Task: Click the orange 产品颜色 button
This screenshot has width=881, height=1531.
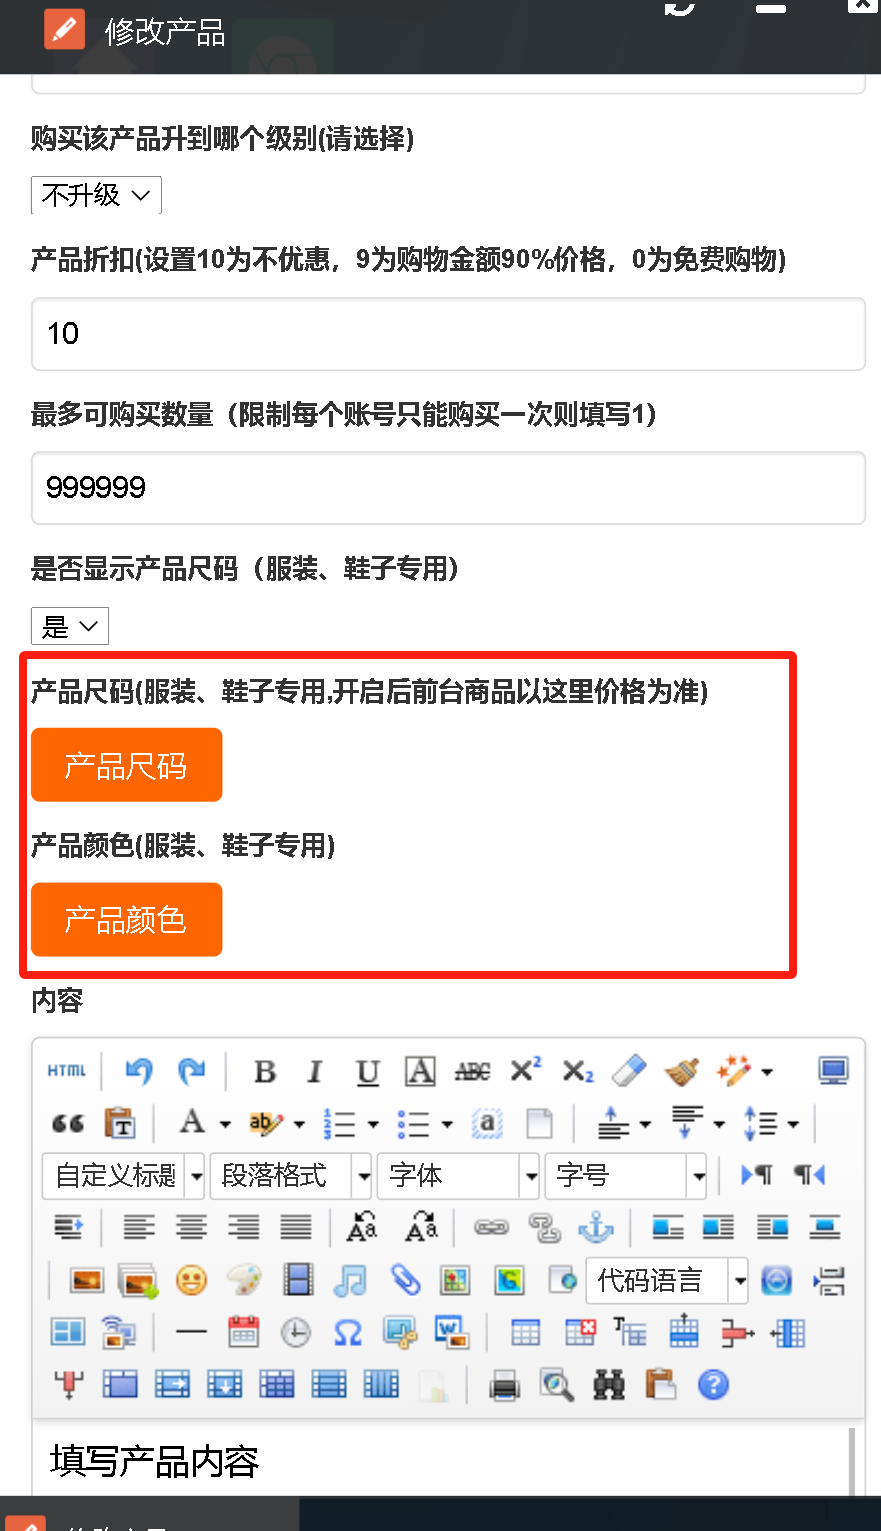Action: tap(126, 919)
